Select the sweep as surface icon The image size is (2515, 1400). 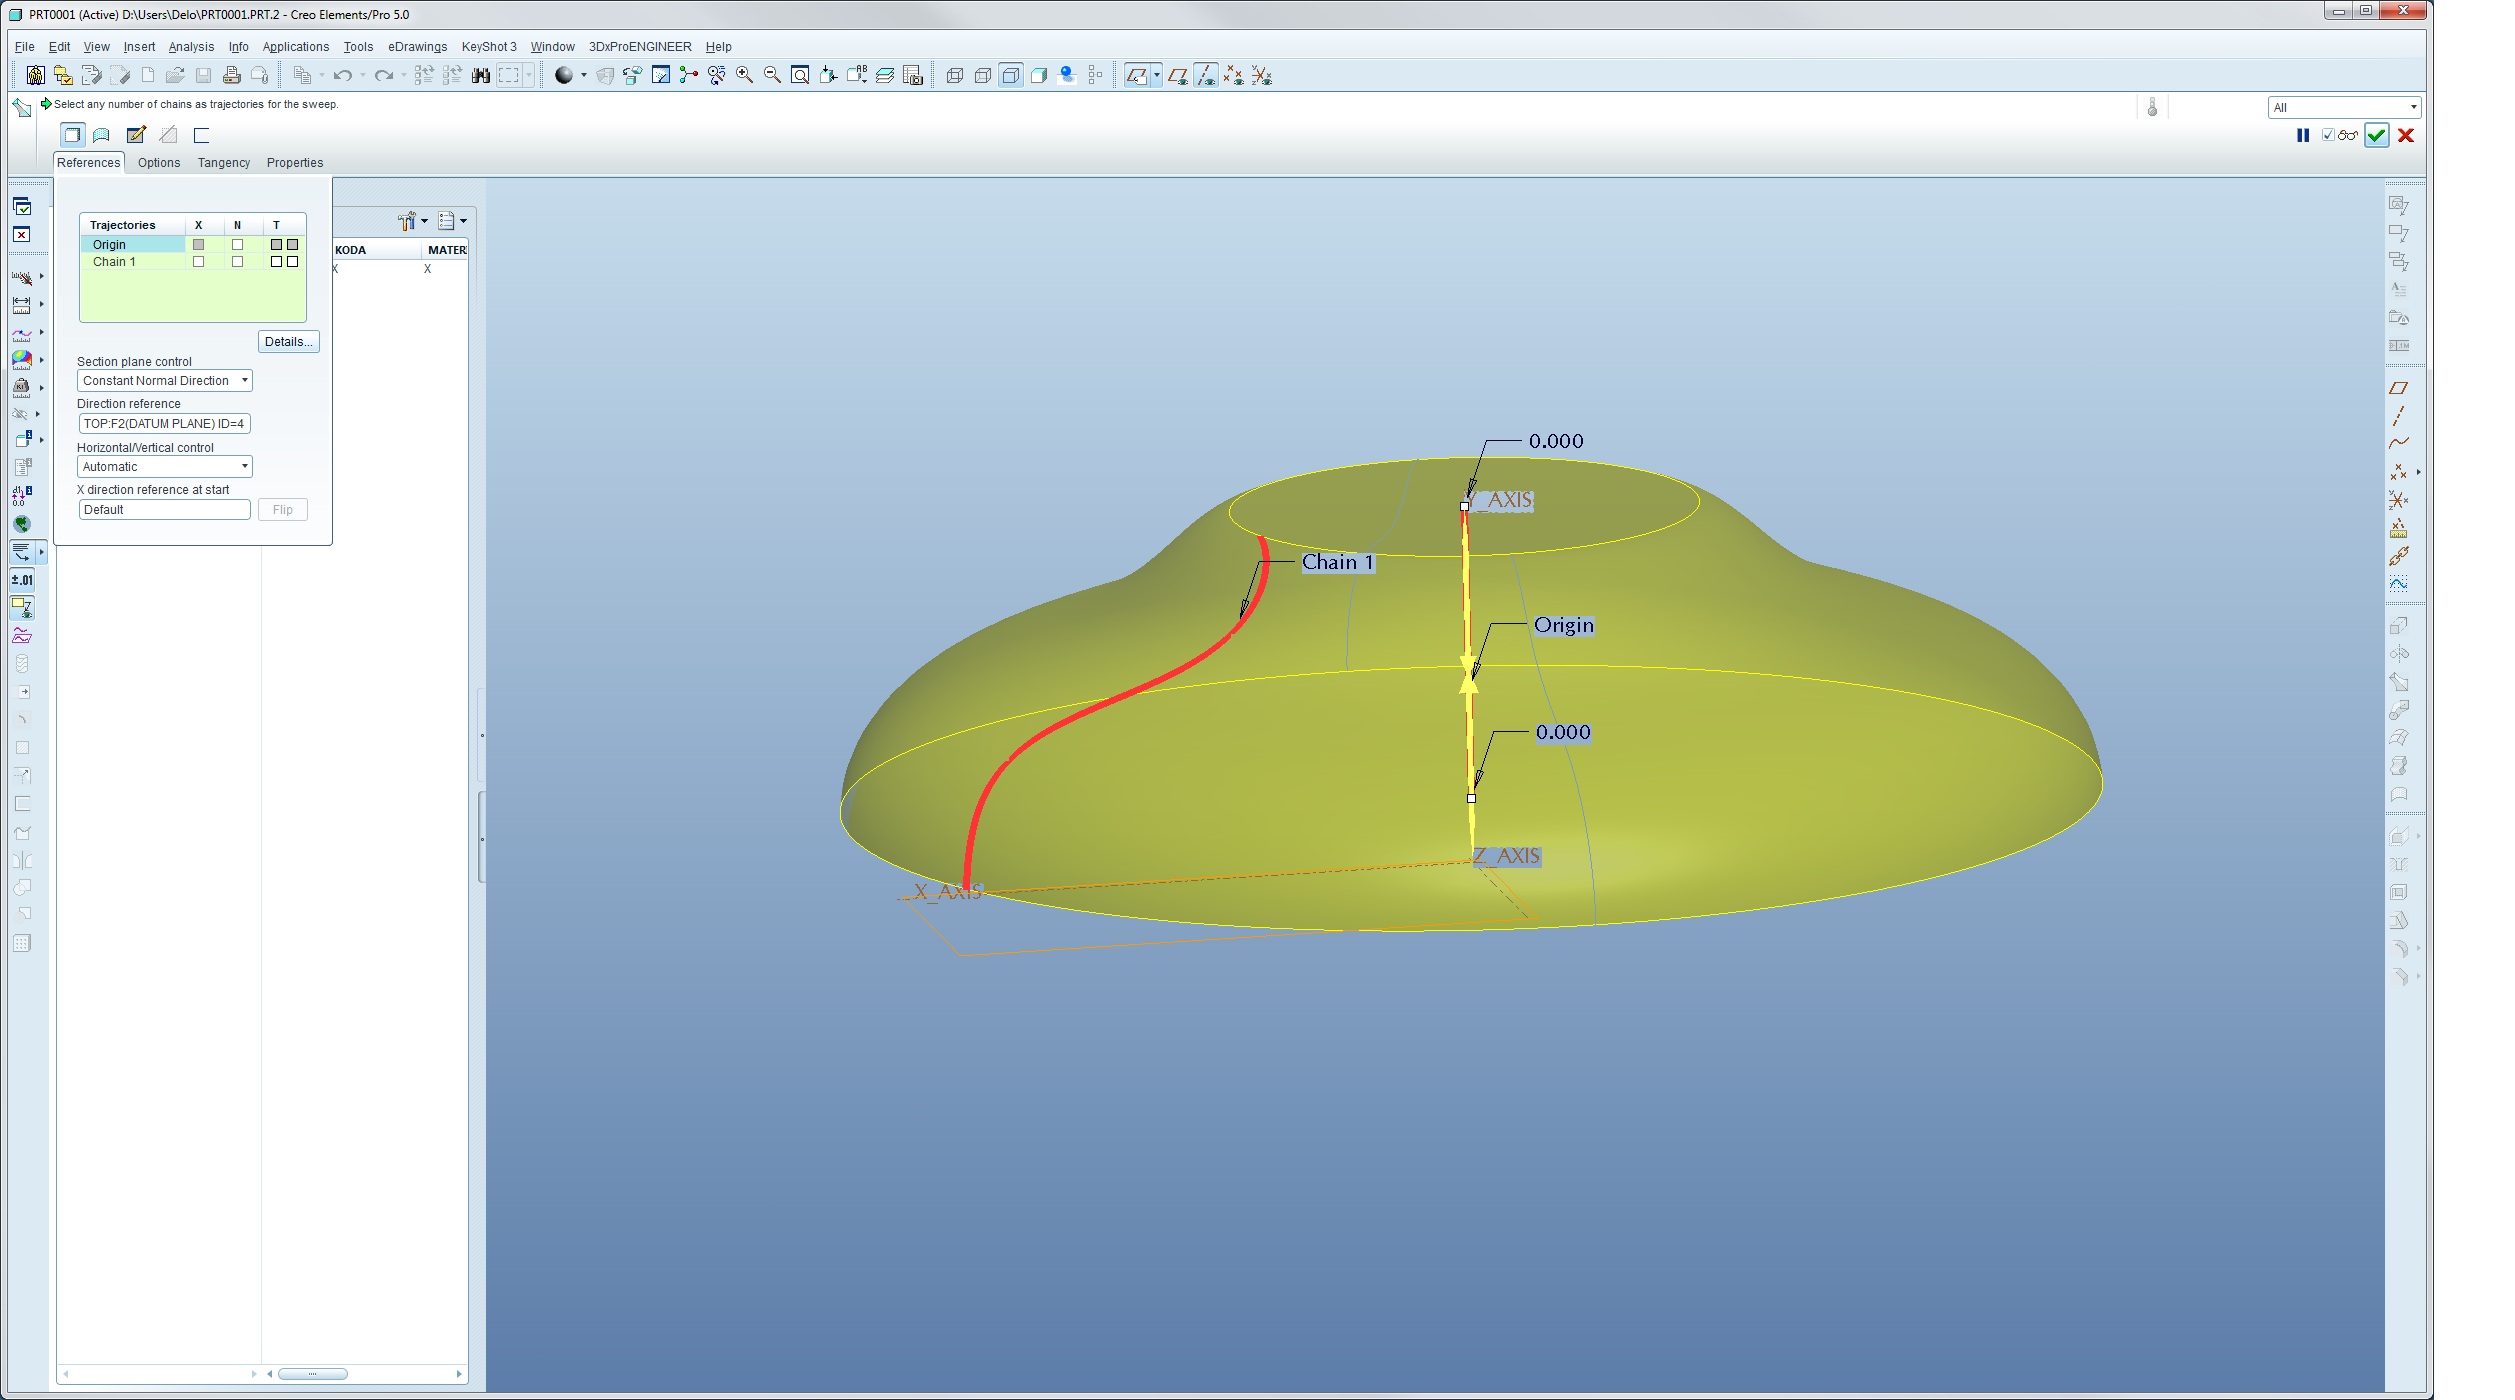click(x=101, y=135)
